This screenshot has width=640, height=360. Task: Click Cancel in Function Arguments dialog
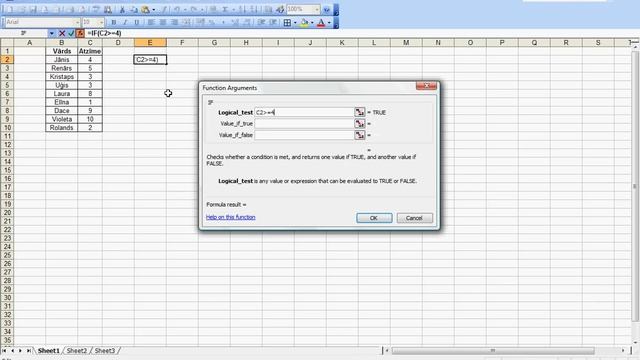(x=414, y=218)
